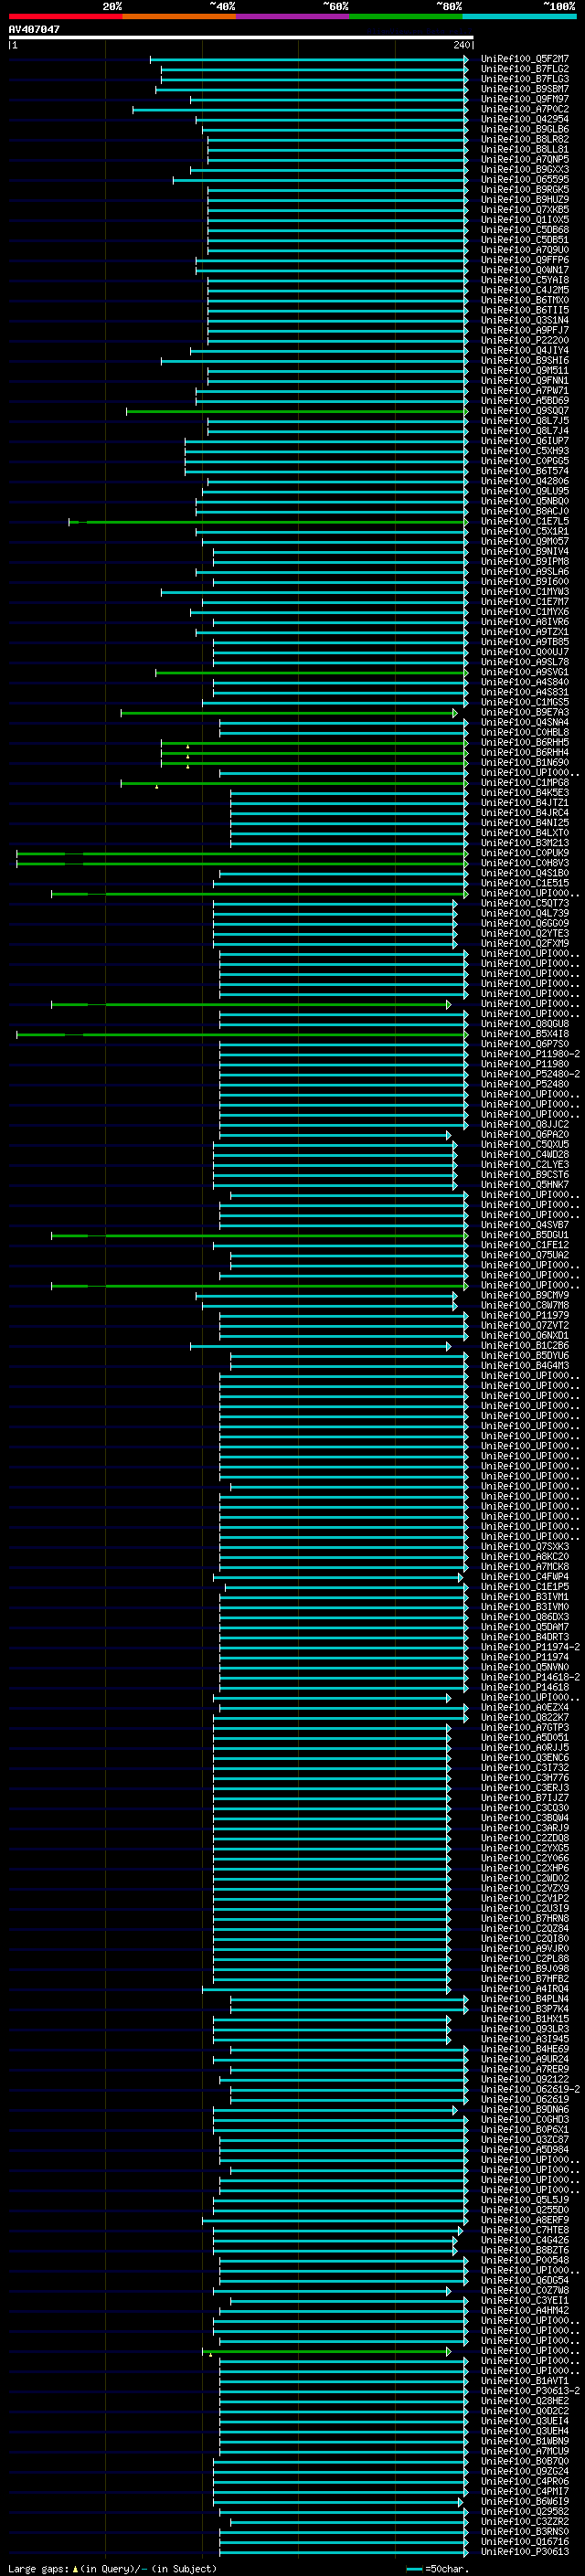Select label UniRef100_P52480-2

530,1074
